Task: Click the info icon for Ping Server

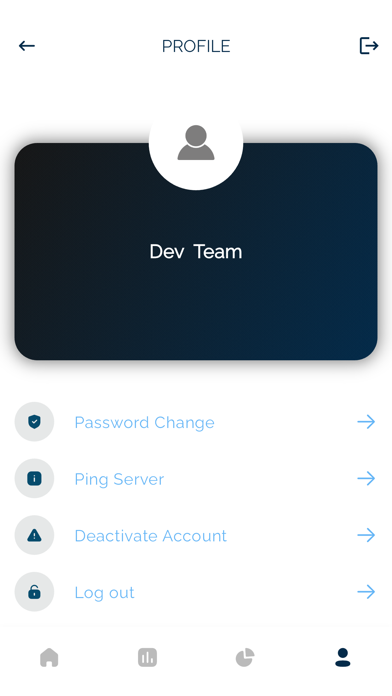Action: (x=34, y=478)
